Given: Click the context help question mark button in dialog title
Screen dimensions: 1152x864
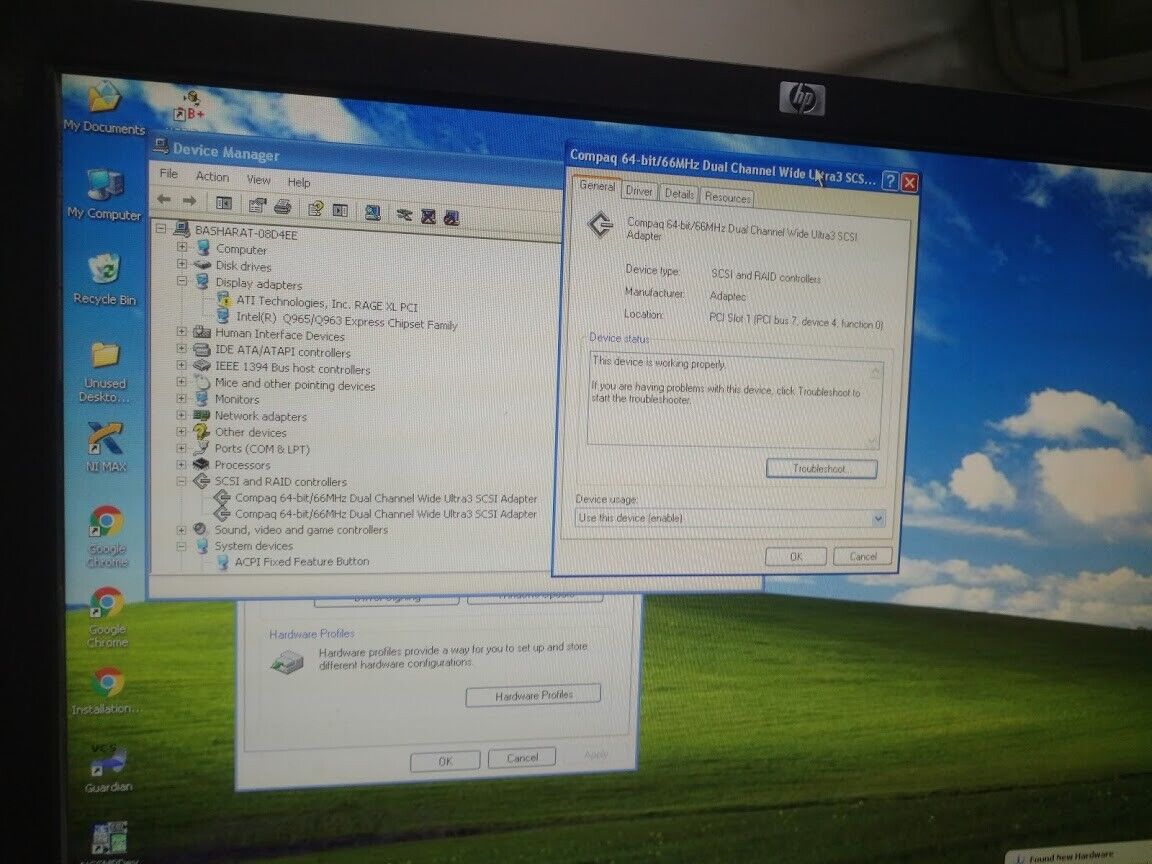Looking at the screenshot, I should pos(890,181).
